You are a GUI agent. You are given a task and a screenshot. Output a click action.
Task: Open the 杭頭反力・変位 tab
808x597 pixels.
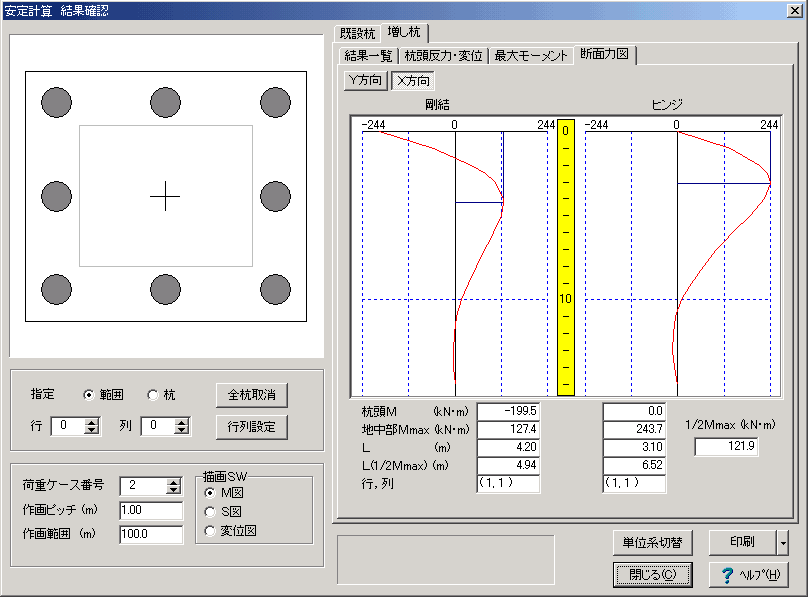[x=443, y=56]
